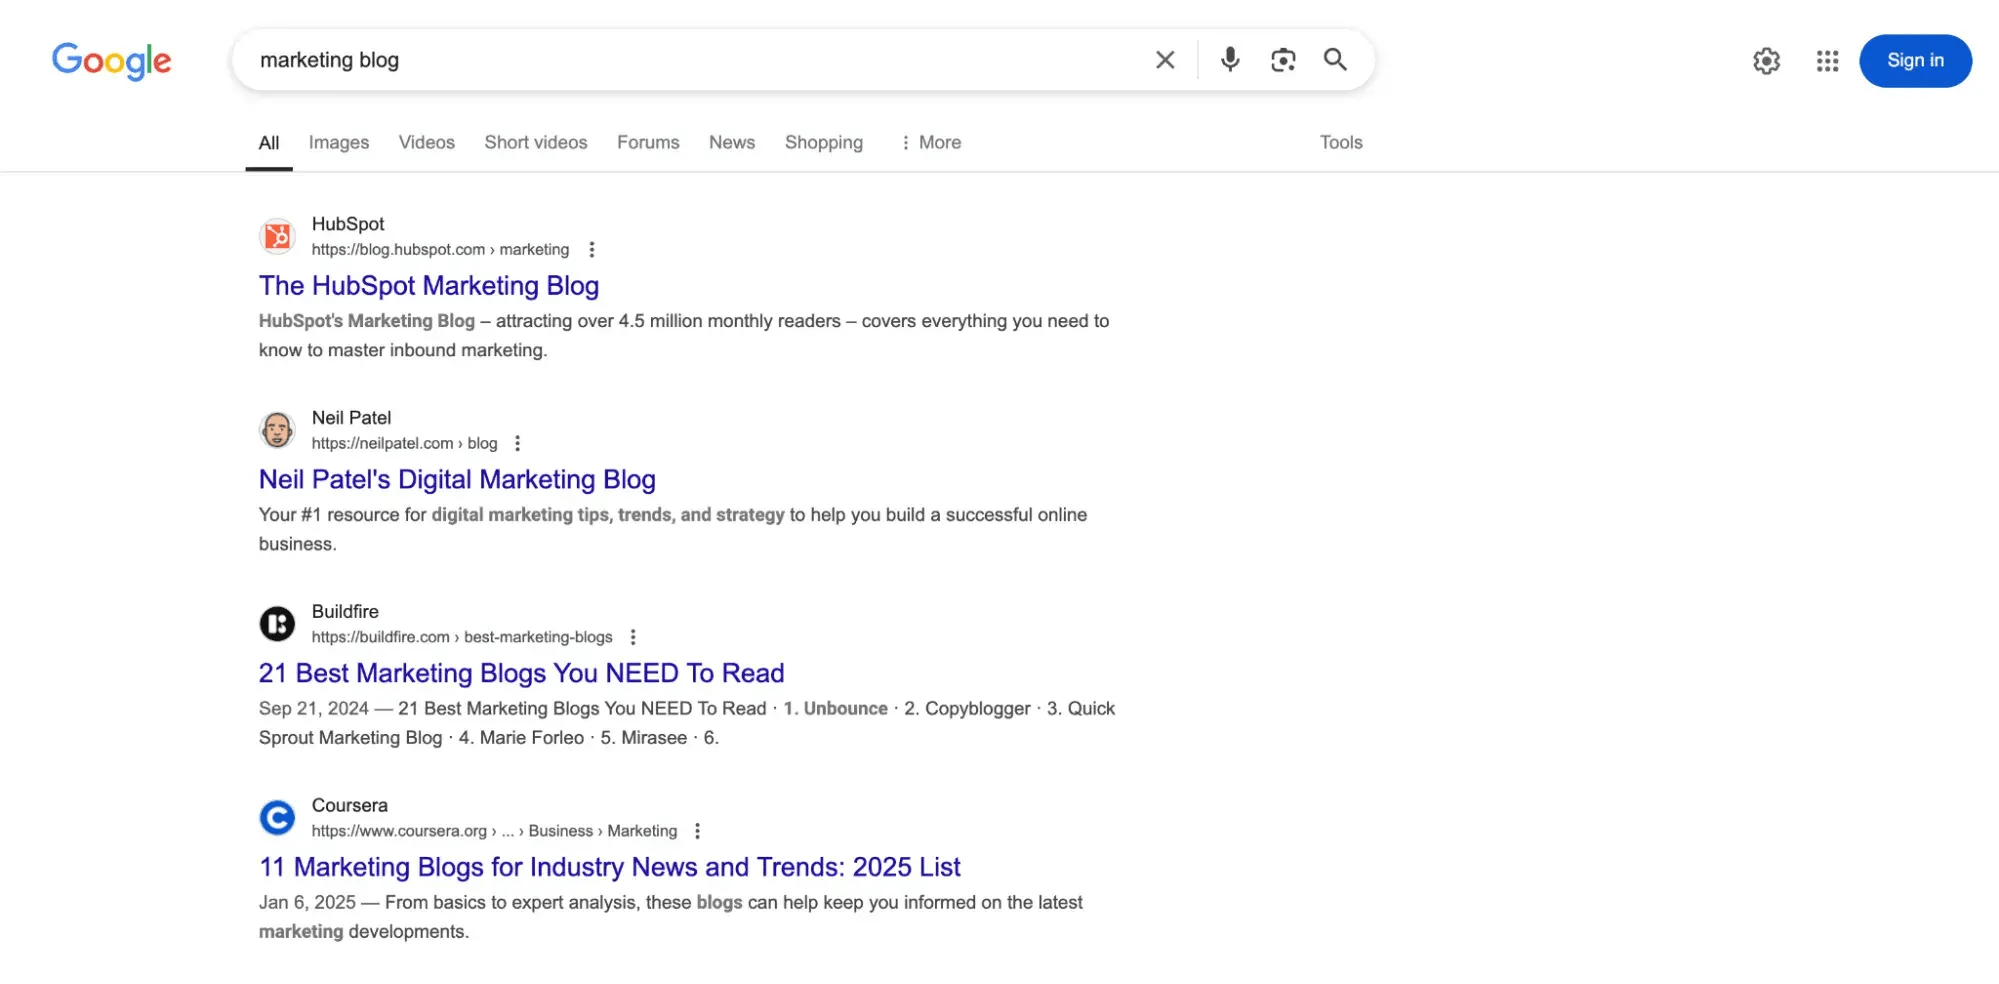Open search filters via Tools
The width and height of the screenshot is (1999, 984).
point(1340,142)
